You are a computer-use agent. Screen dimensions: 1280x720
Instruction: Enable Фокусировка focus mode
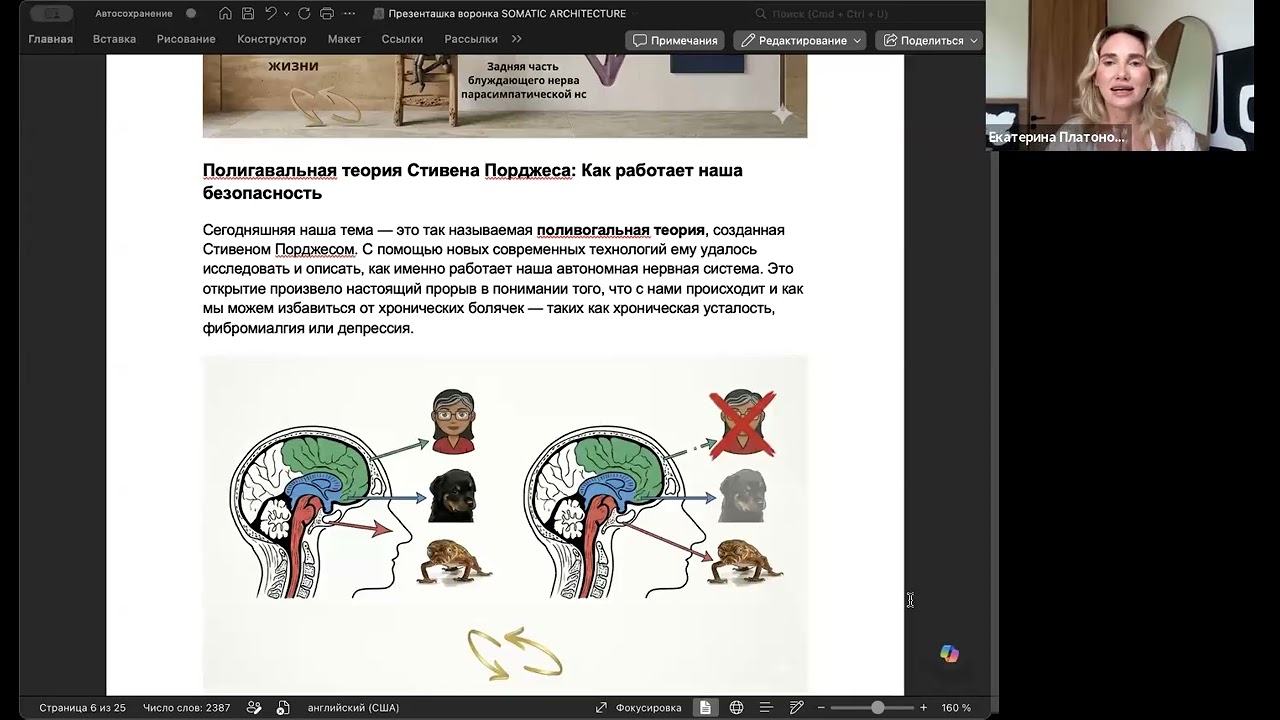[638, 707]
